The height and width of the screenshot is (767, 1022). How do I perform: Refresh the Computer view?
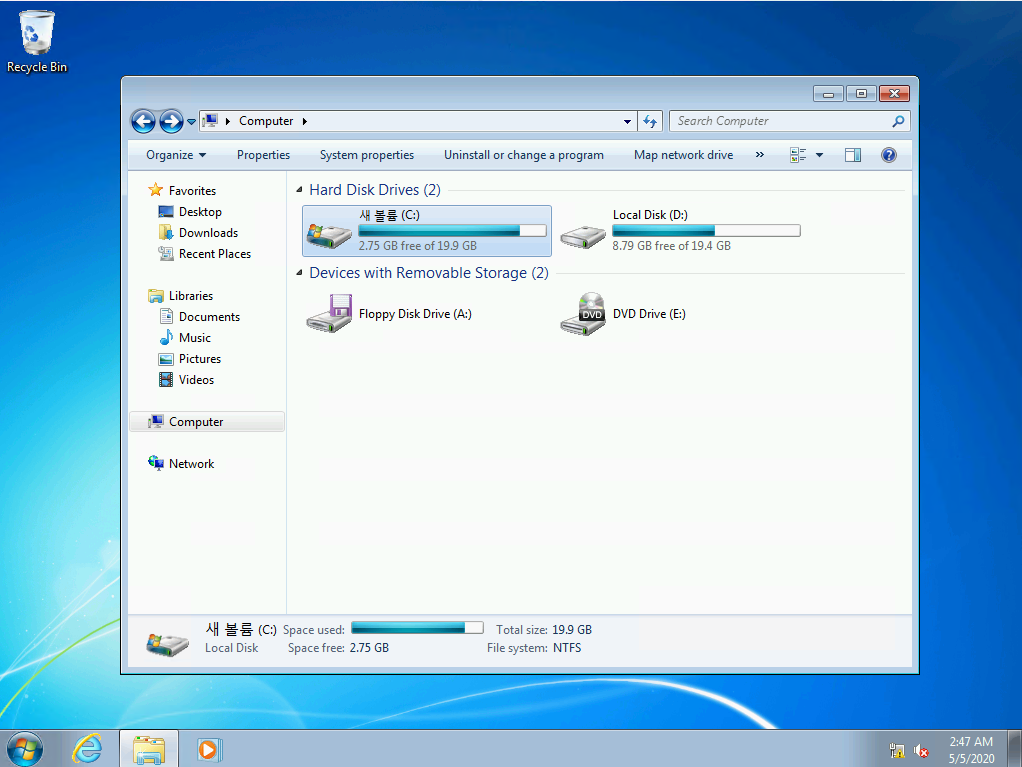pos(650,121)
